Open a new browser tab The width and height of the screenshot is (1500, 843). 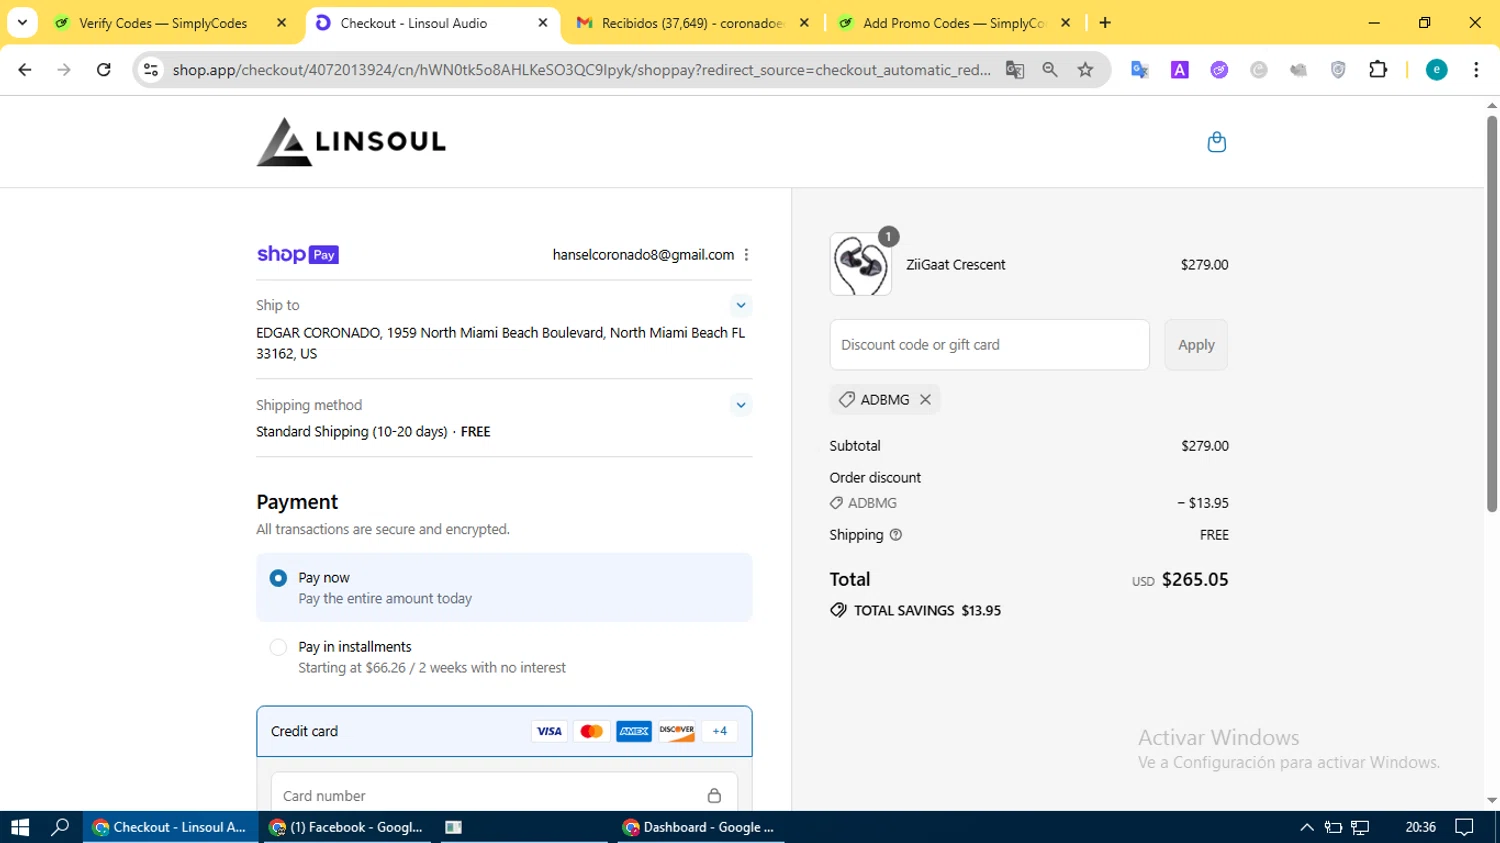pos(1105,23)
